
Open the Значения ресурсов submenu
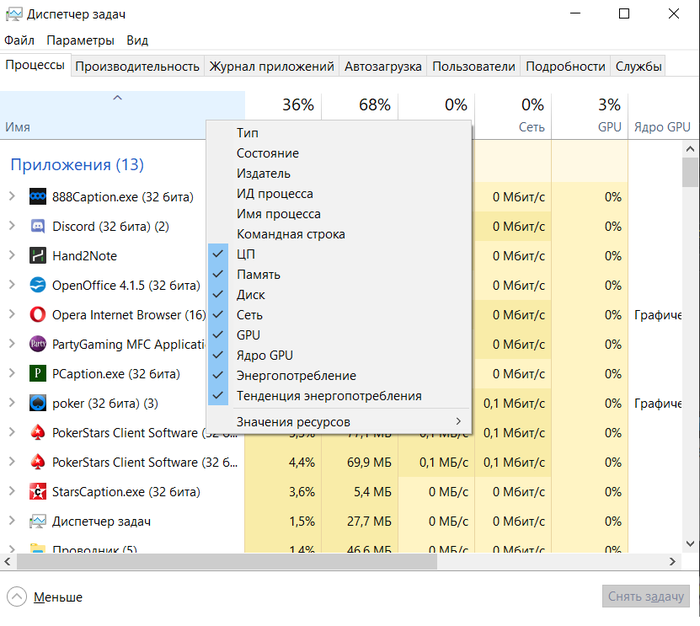(338, 422)
